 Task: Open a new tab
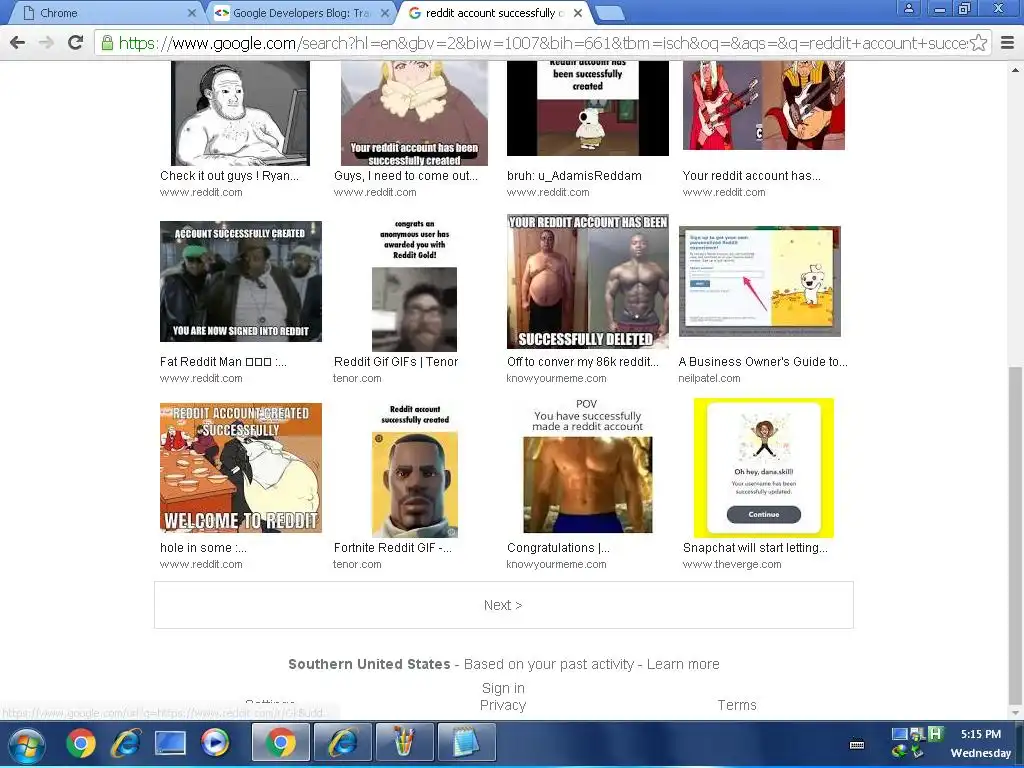coord(611,13)
